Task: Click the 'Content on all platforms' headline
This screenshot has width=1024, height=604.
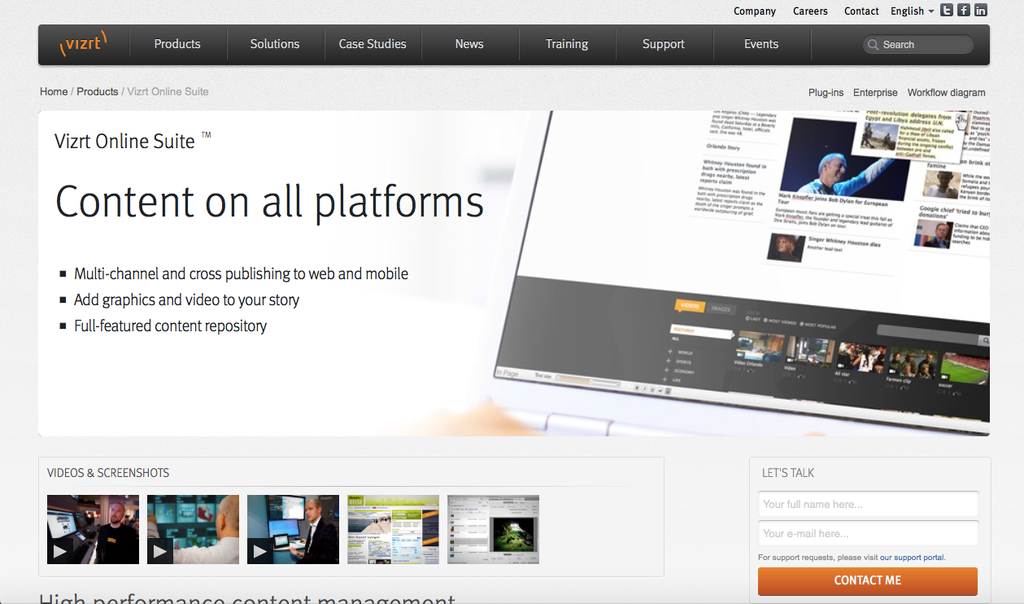Action: [269, 201]
